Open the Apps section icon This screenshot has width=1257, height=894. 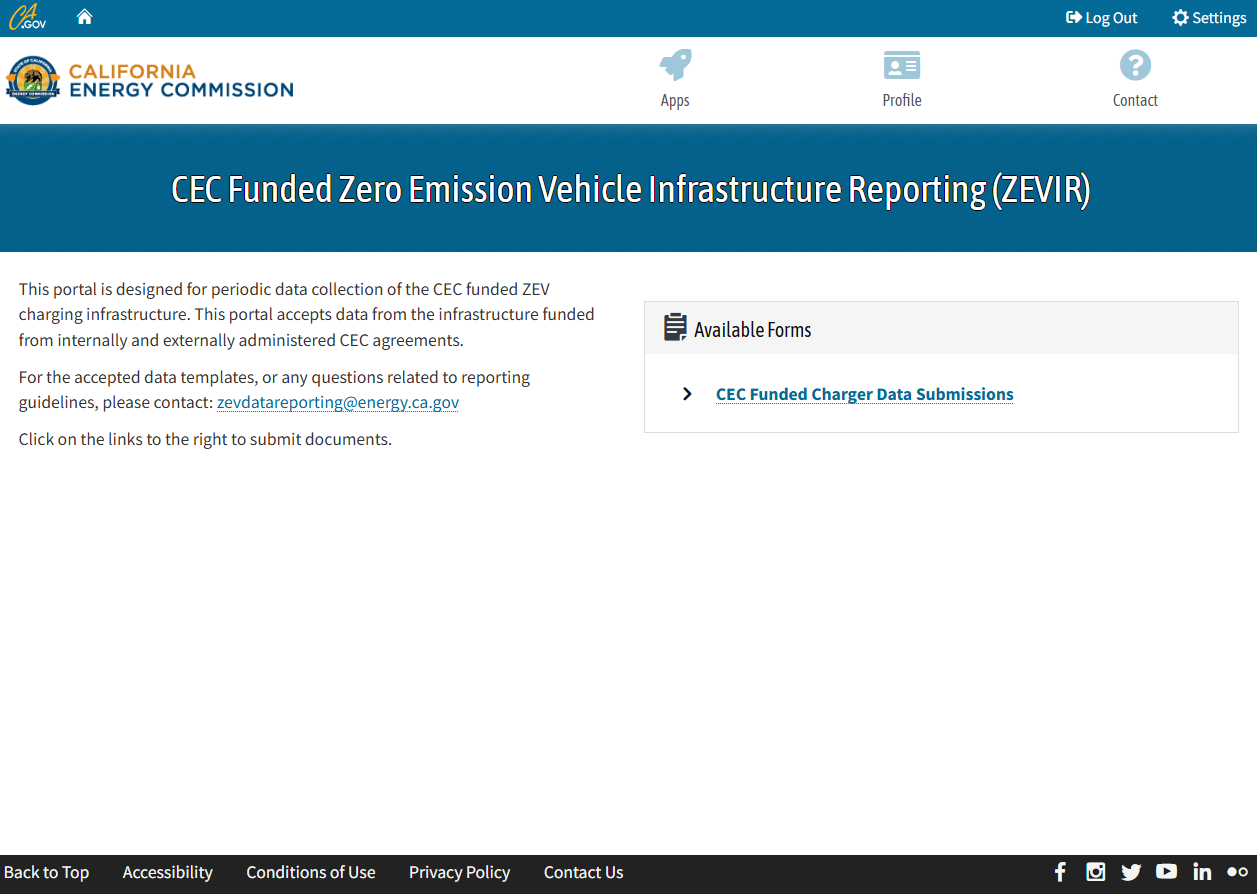tap(675, 64)
